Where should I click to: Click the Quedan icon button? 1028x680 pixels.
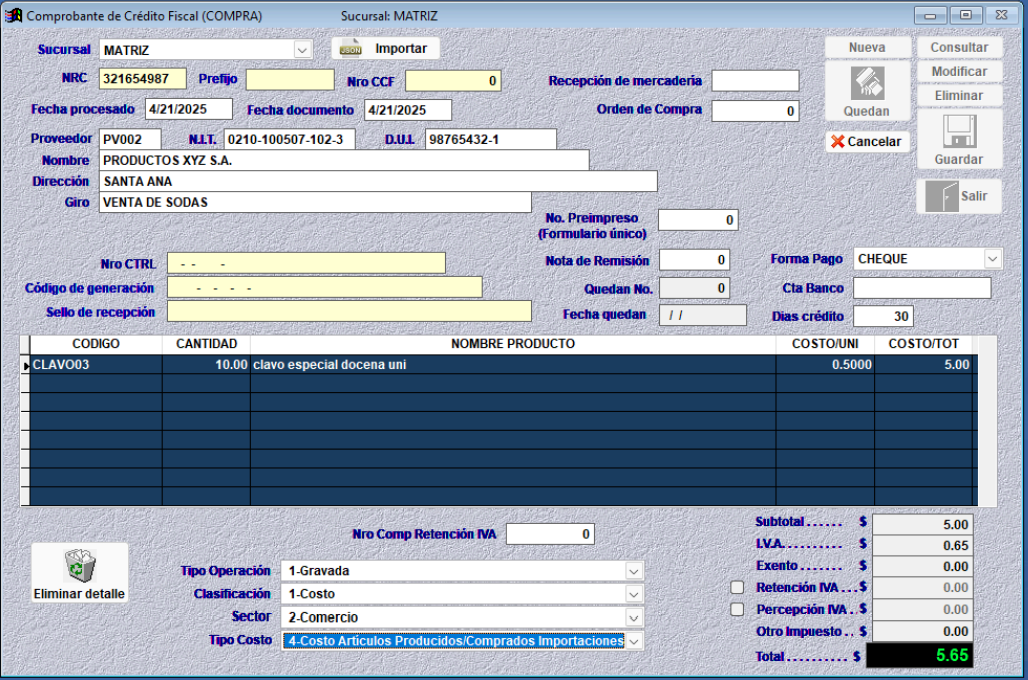point(866,83)
